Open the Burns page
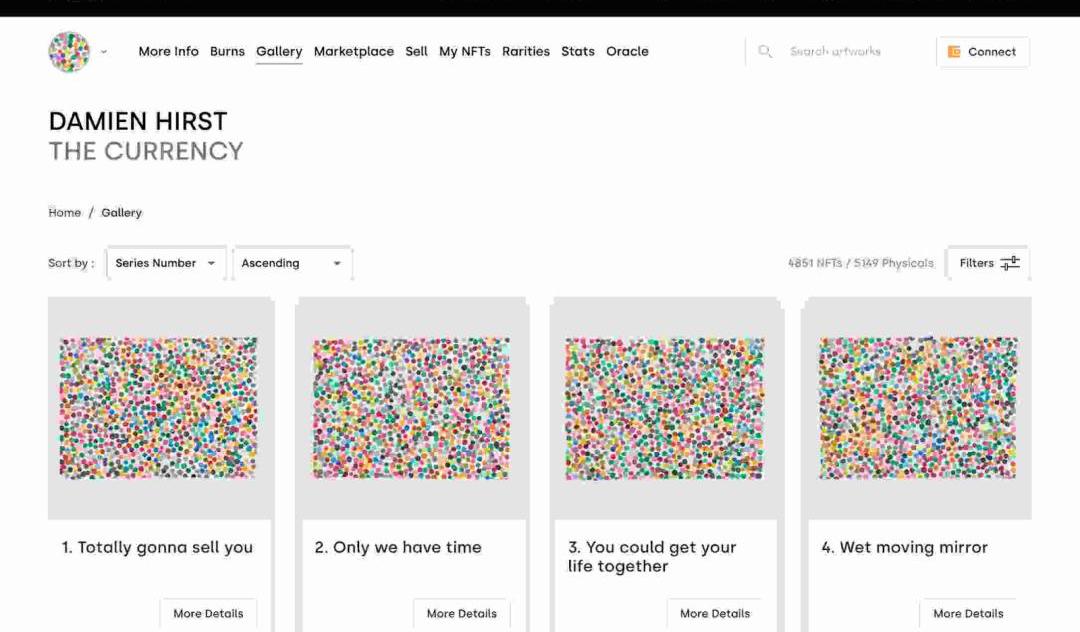The width and height of the screenshot is (1080, 632). pos(227,52)
